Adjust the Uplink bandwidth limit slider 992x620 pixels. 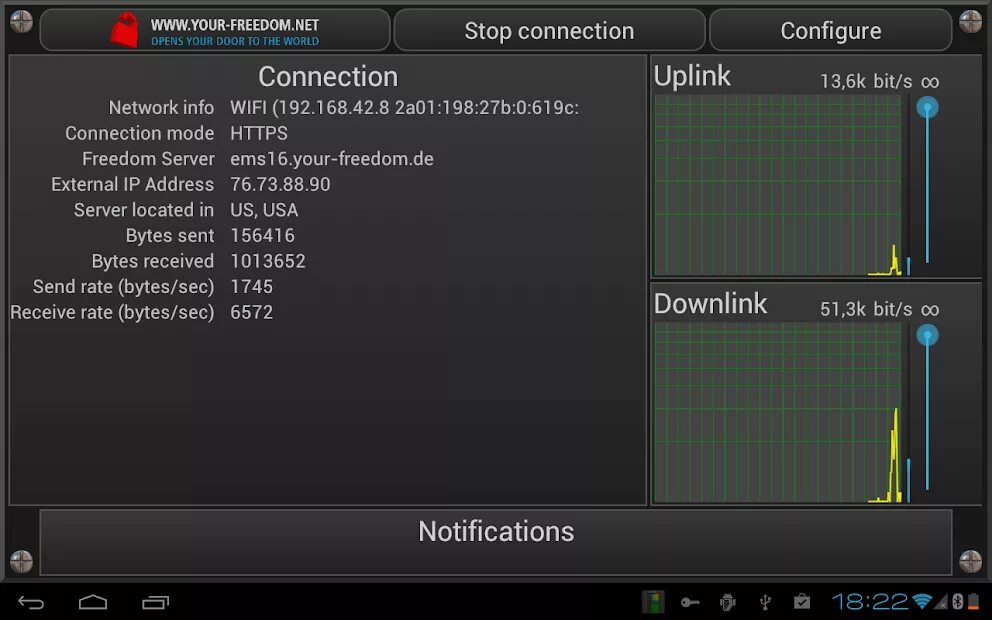point(927,179)
